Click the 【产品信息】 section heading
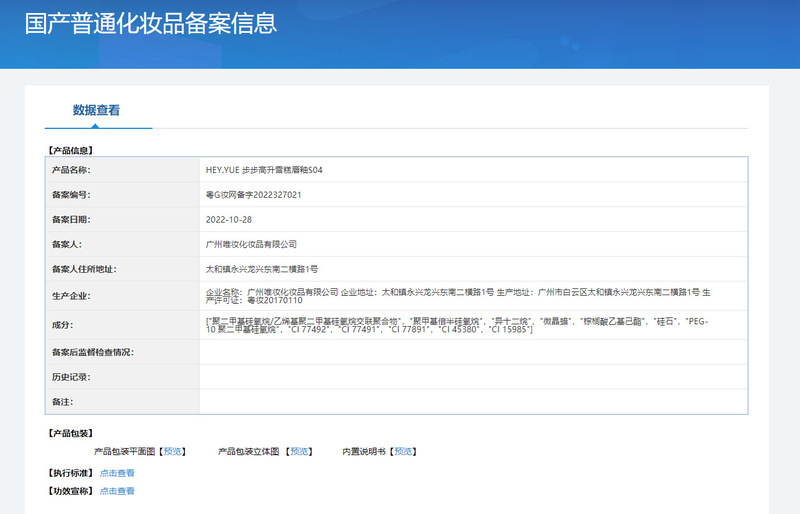This screenshot has height=514, width=800. point(70,150)
